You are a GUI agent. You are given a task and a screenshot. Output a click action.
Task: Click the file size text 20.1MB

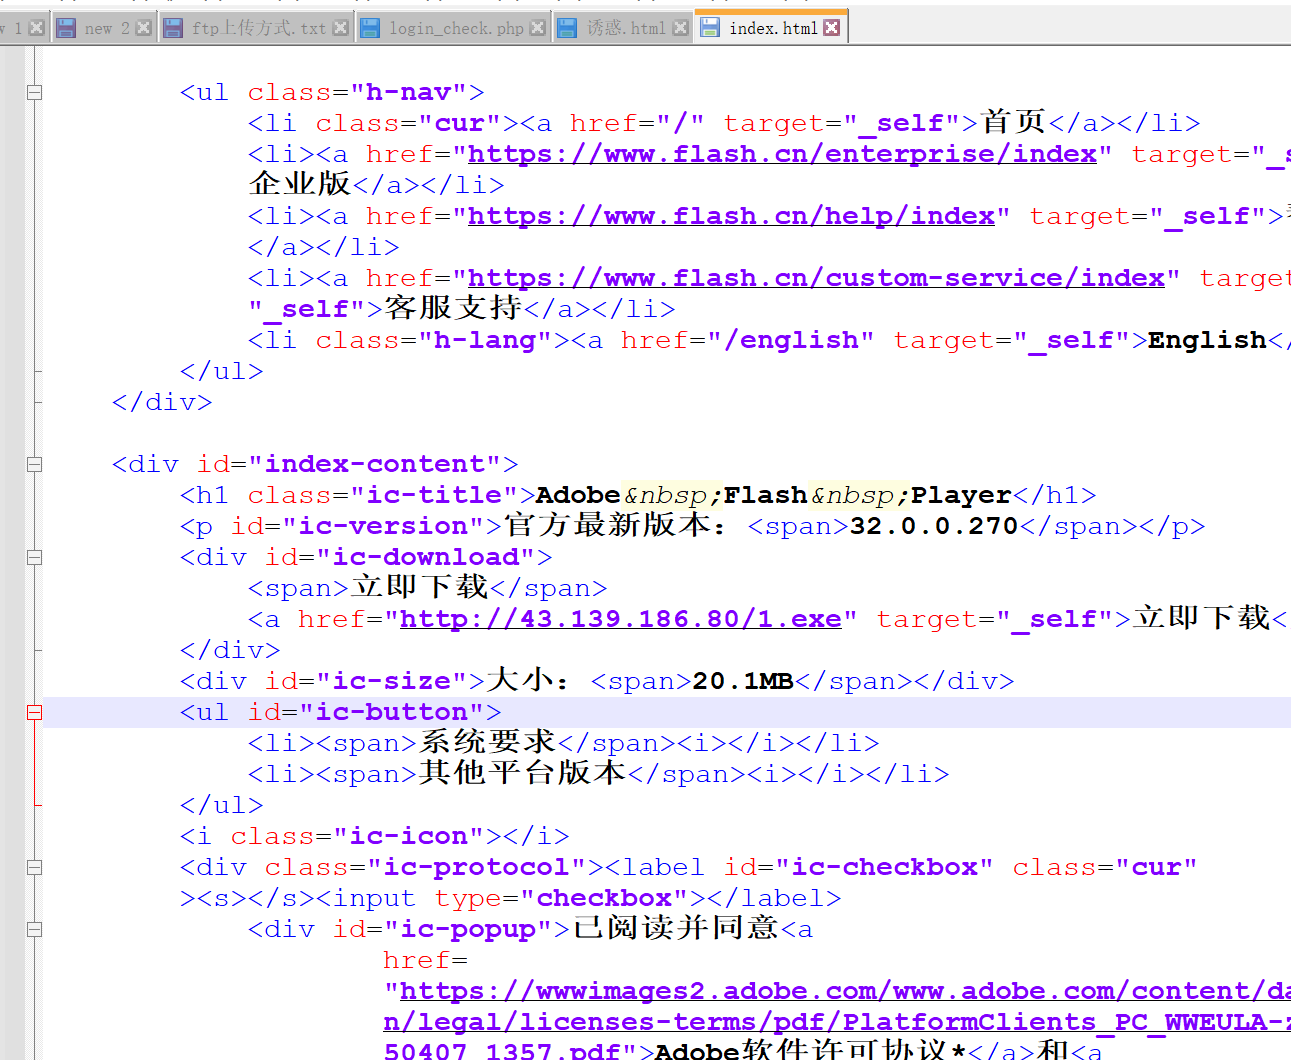point(743,681)
